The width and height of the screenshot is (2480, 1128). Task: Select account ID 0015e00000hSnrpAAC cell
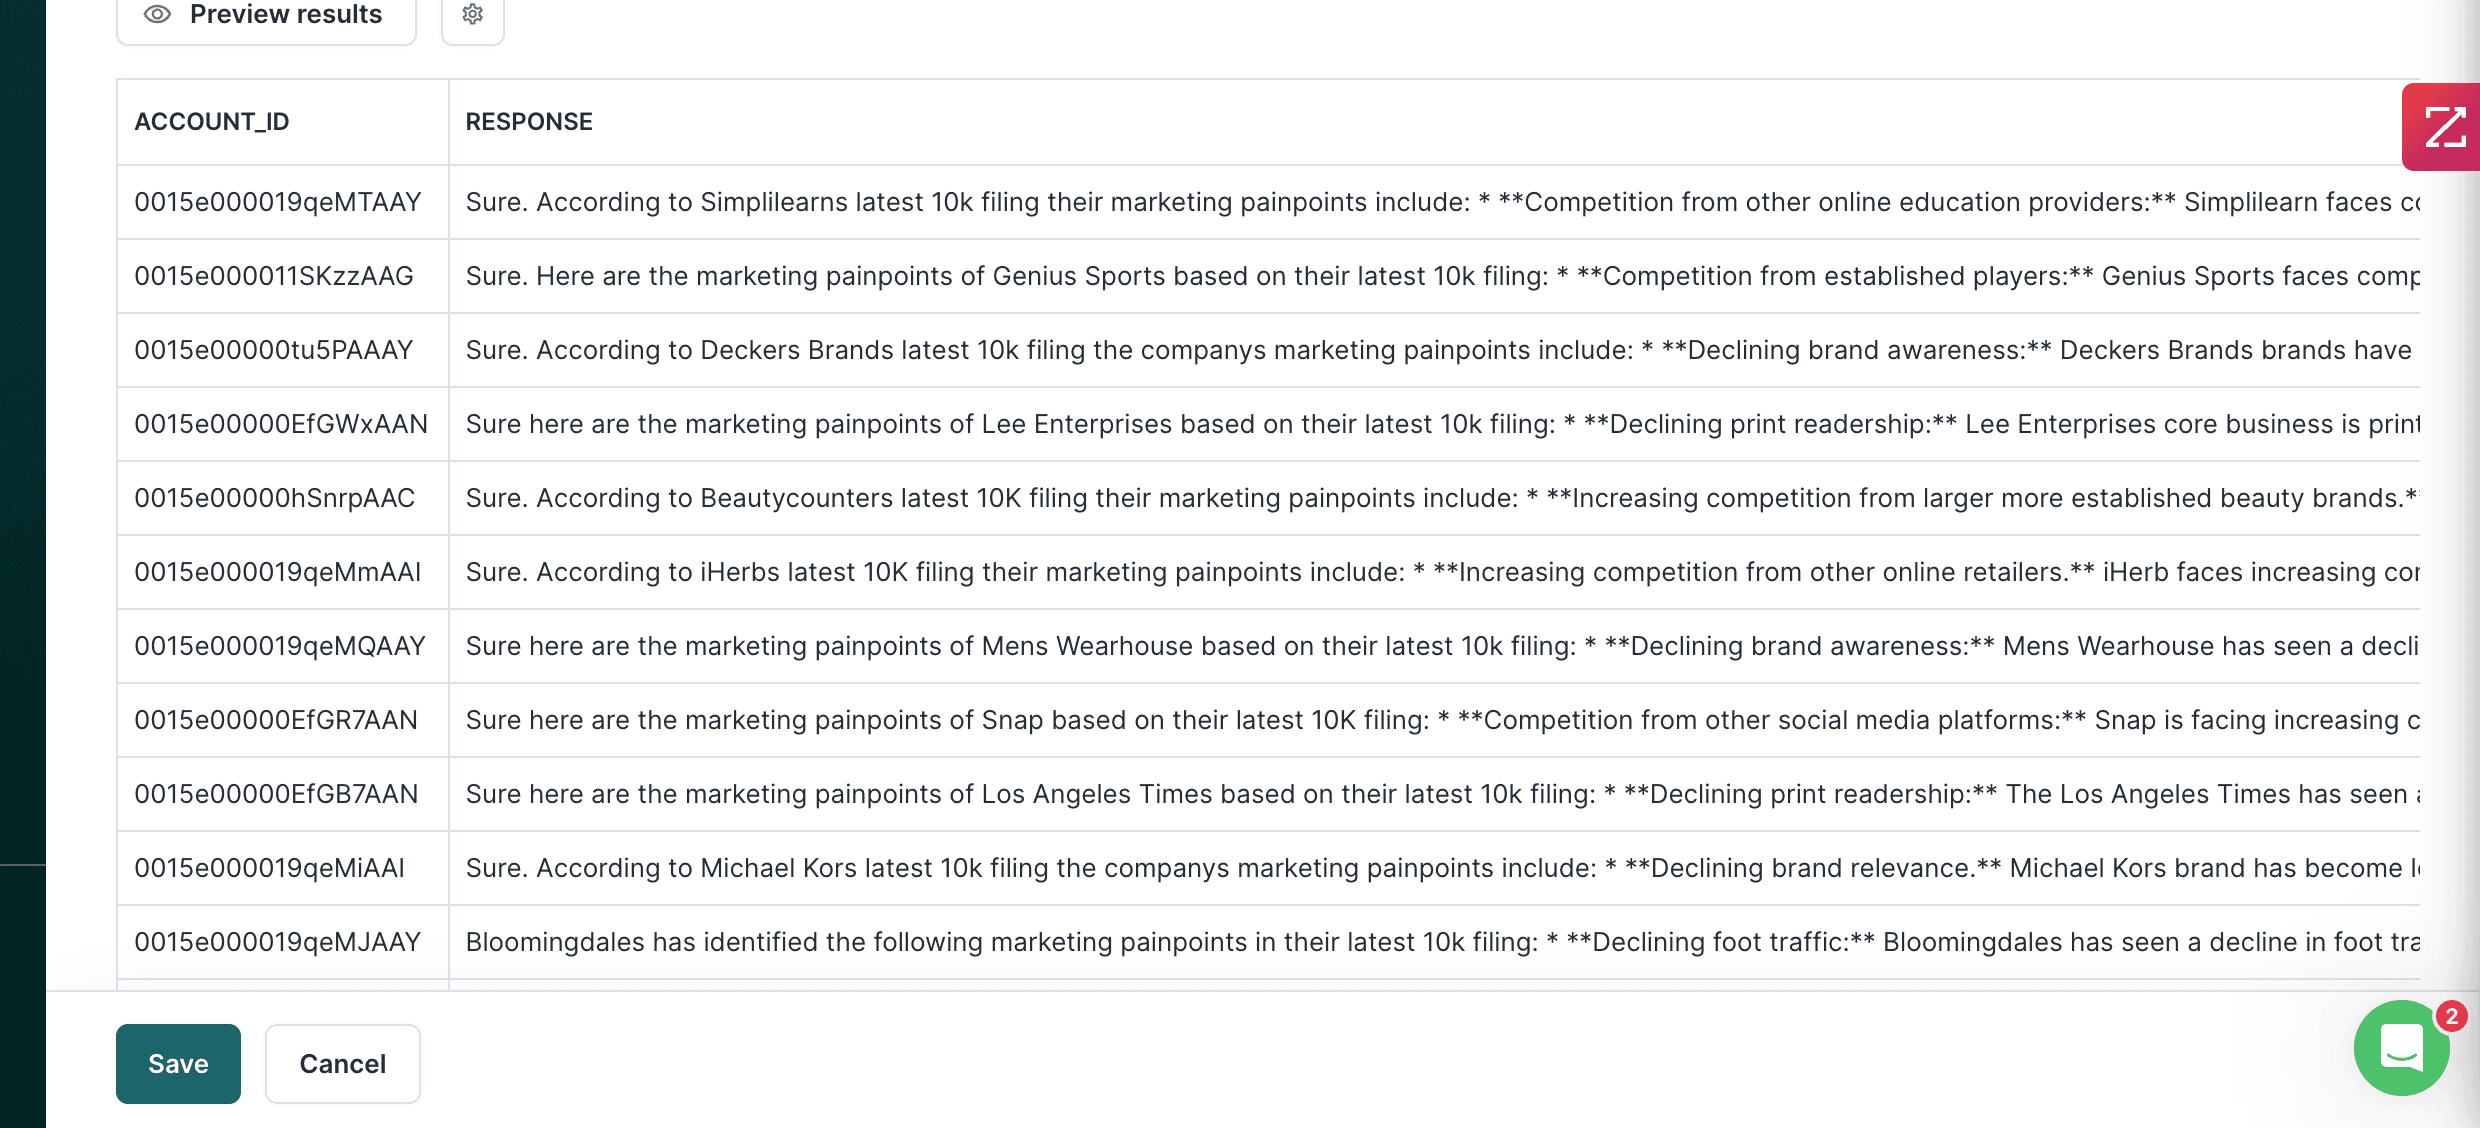coord(275,498)
